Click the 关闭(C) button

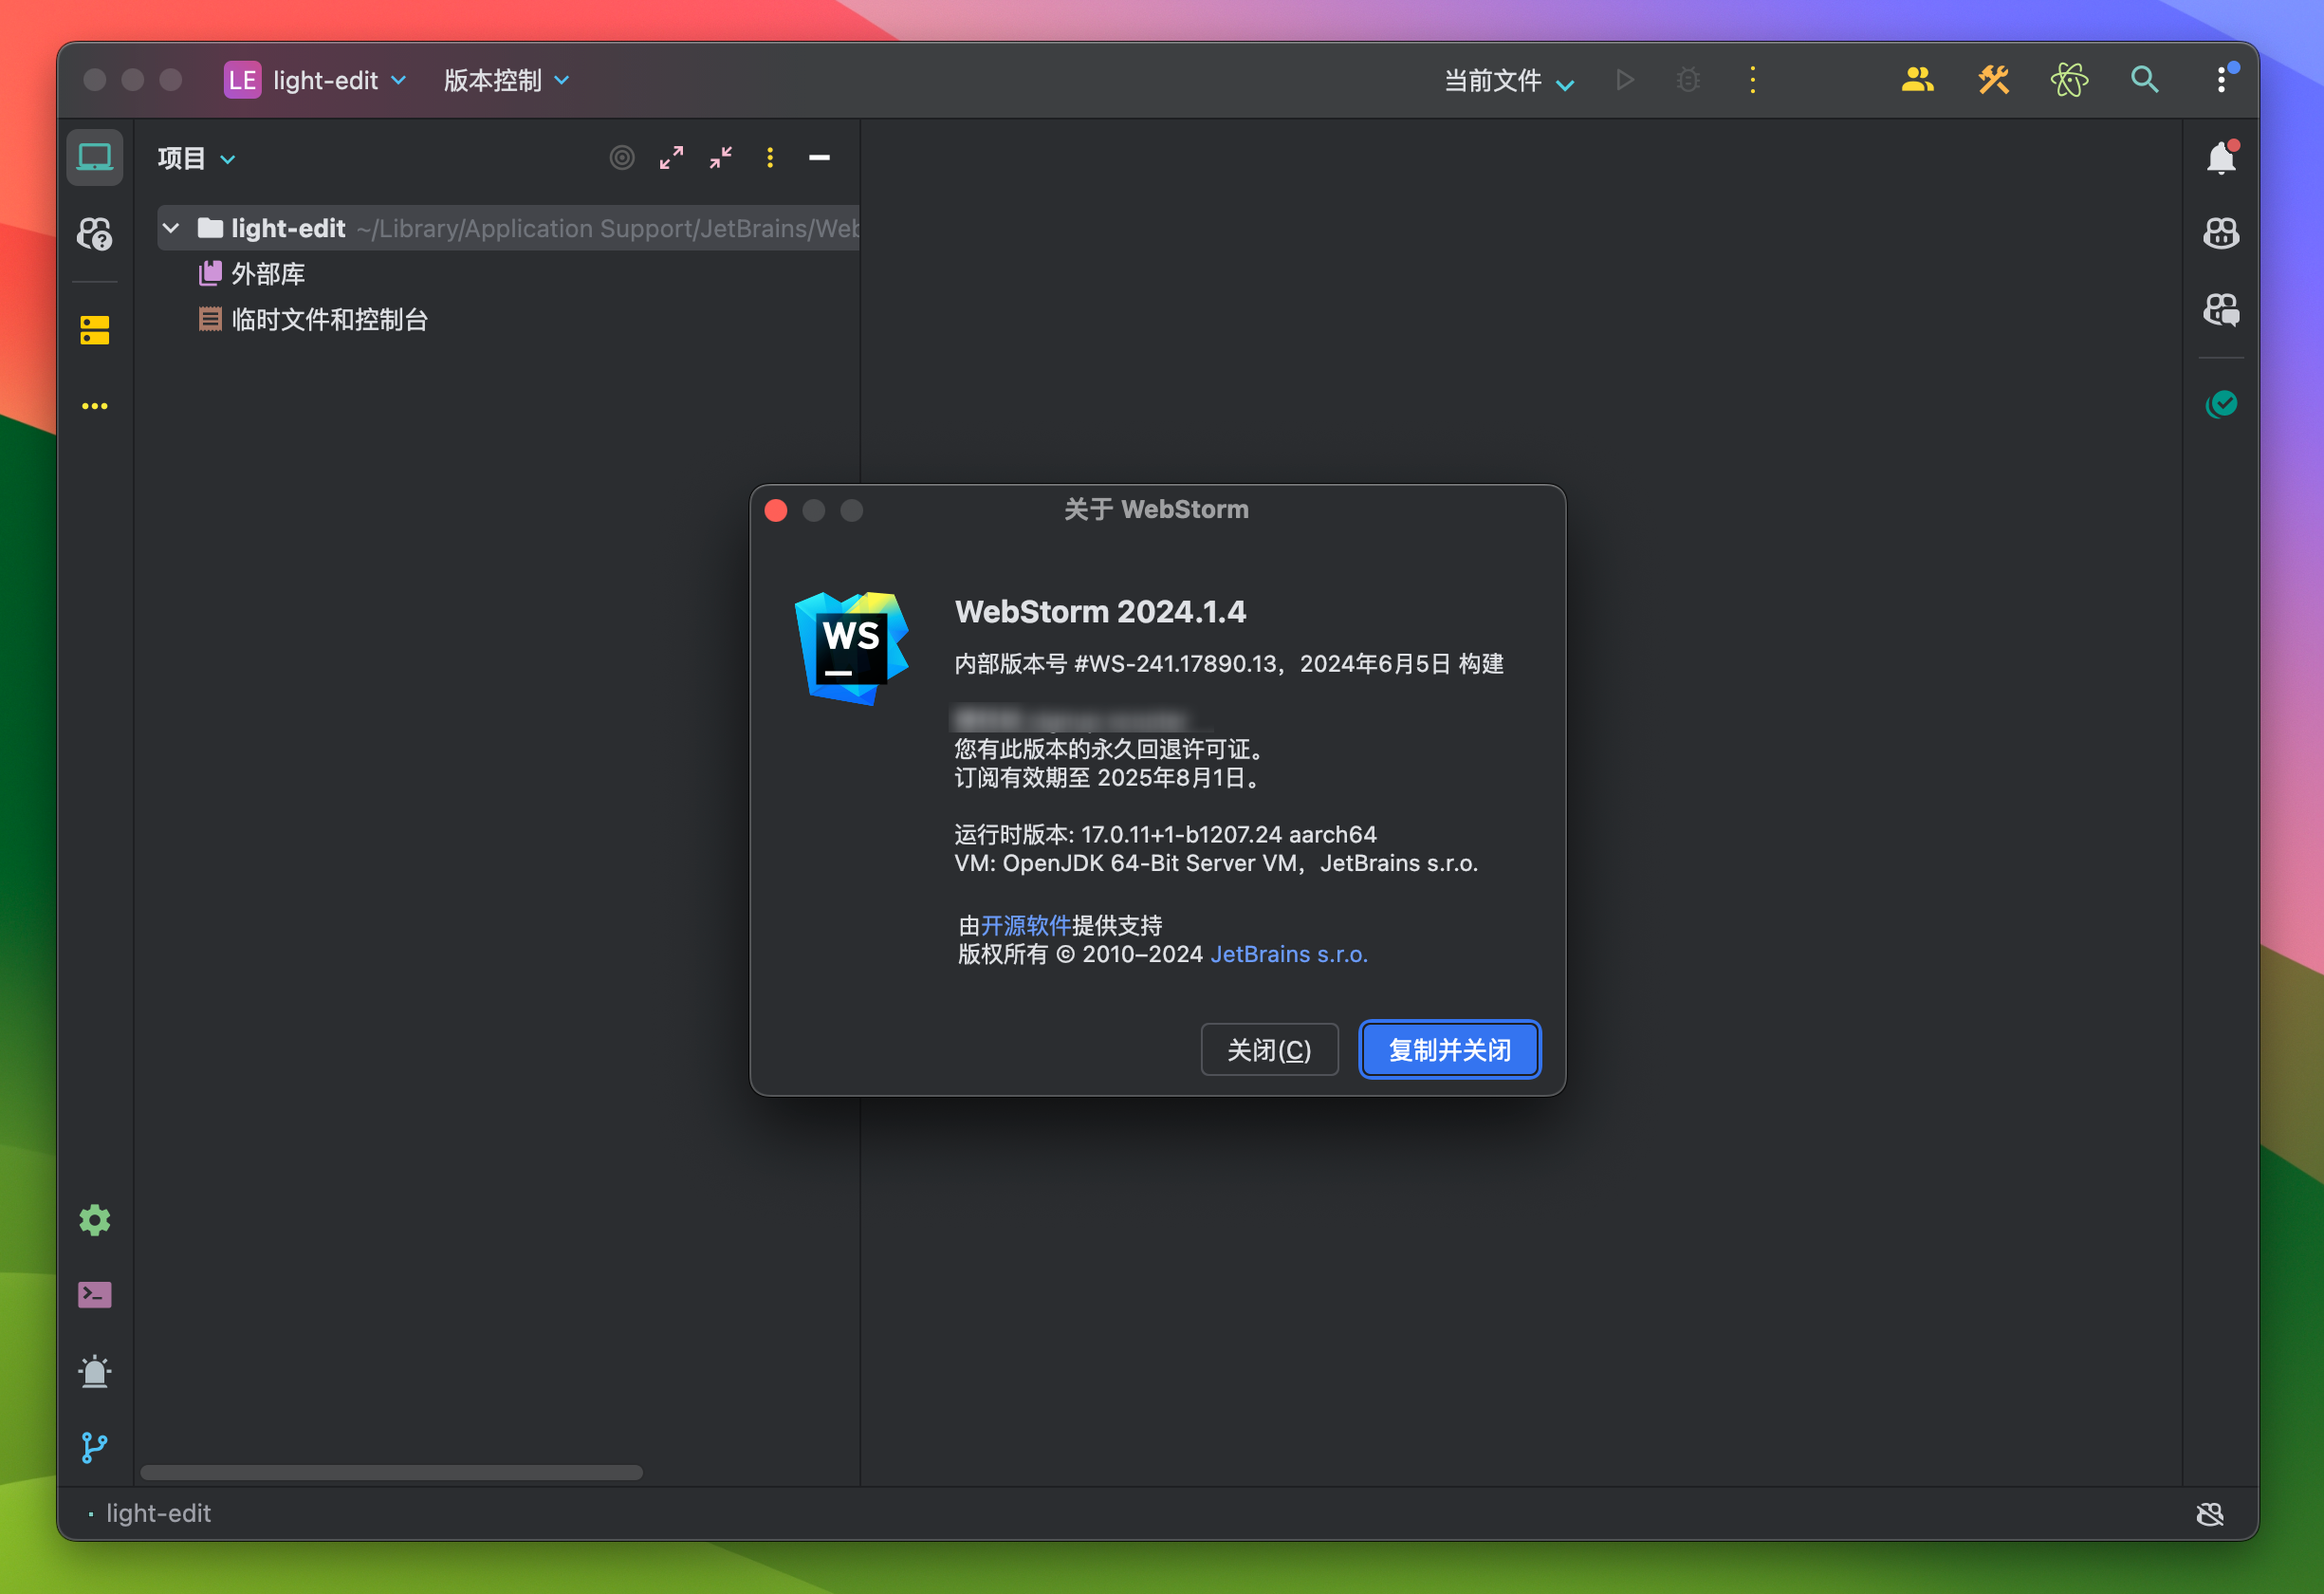[1269, 1049]
